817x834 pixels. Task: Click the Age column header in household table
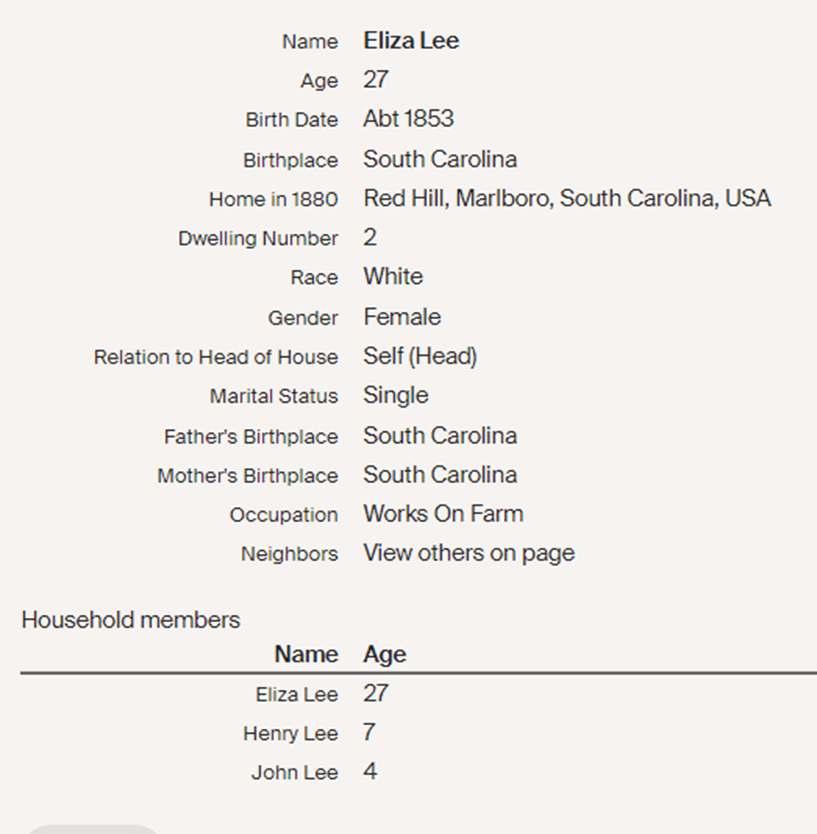(x=384, y=654)
